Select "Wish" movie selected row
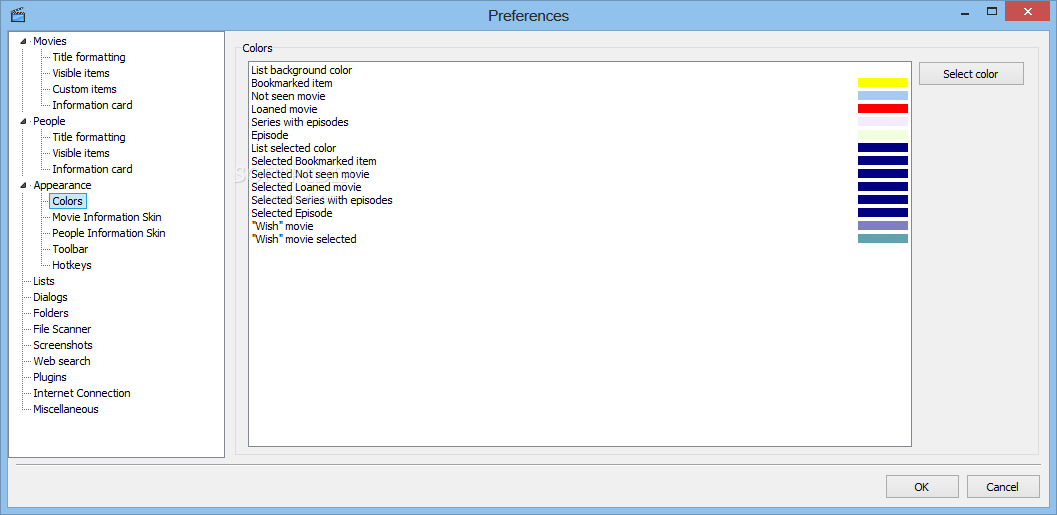This screenshot has height=515, width=1057. 580,239
